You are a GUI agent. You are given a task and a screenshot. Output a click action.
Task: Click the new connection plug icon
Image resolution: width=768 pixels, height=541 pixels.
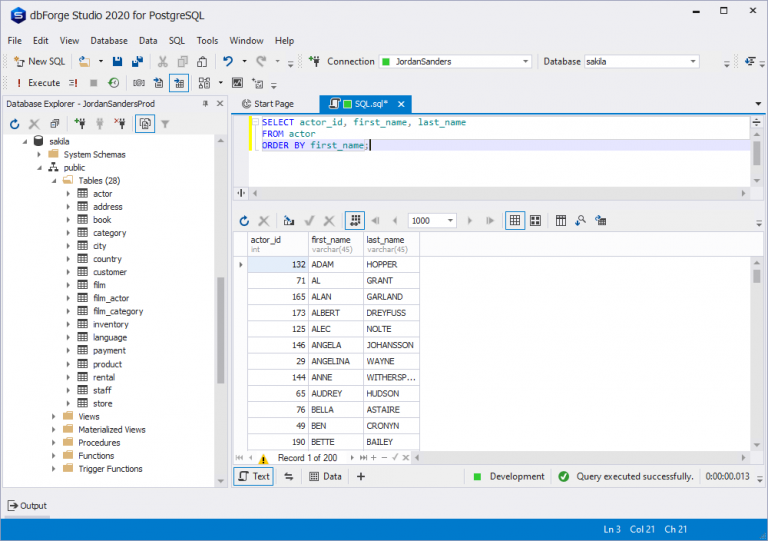tap(78, 124)
